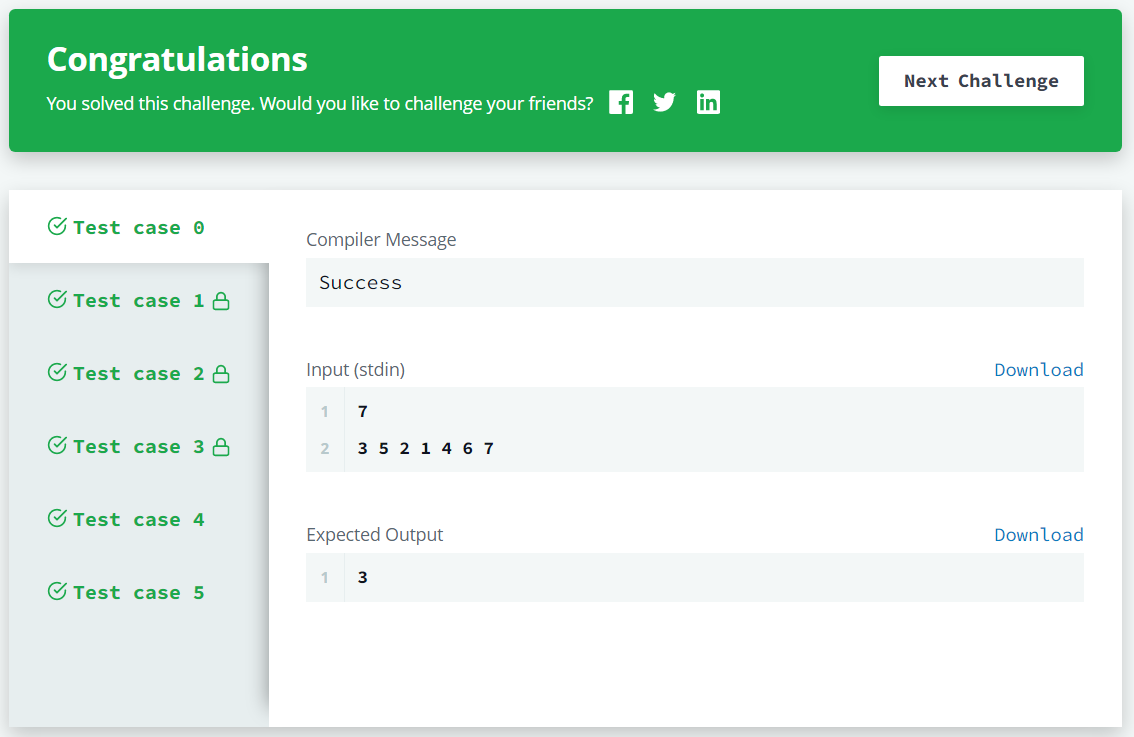This screenshot has height=737, width=1134.
Task: Show the Test case 5 tab
Action: (x=139, y=592)
